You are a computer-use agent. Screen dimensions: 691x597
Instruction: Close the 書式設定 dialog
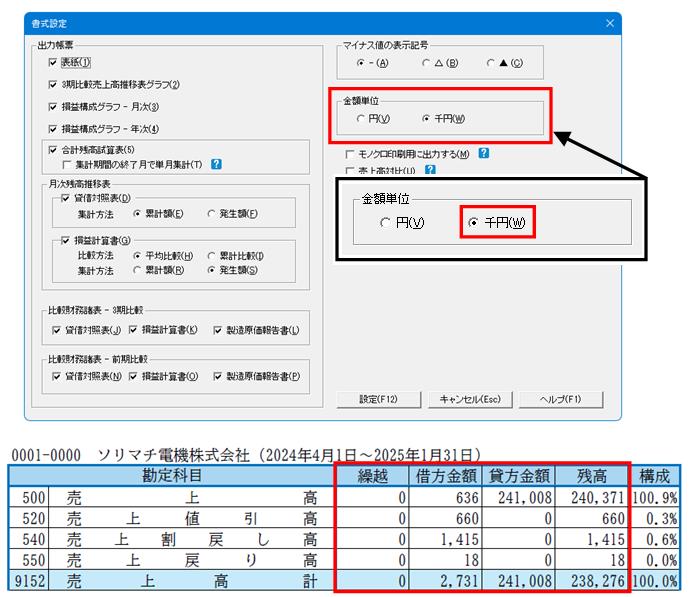click(609, 23)
